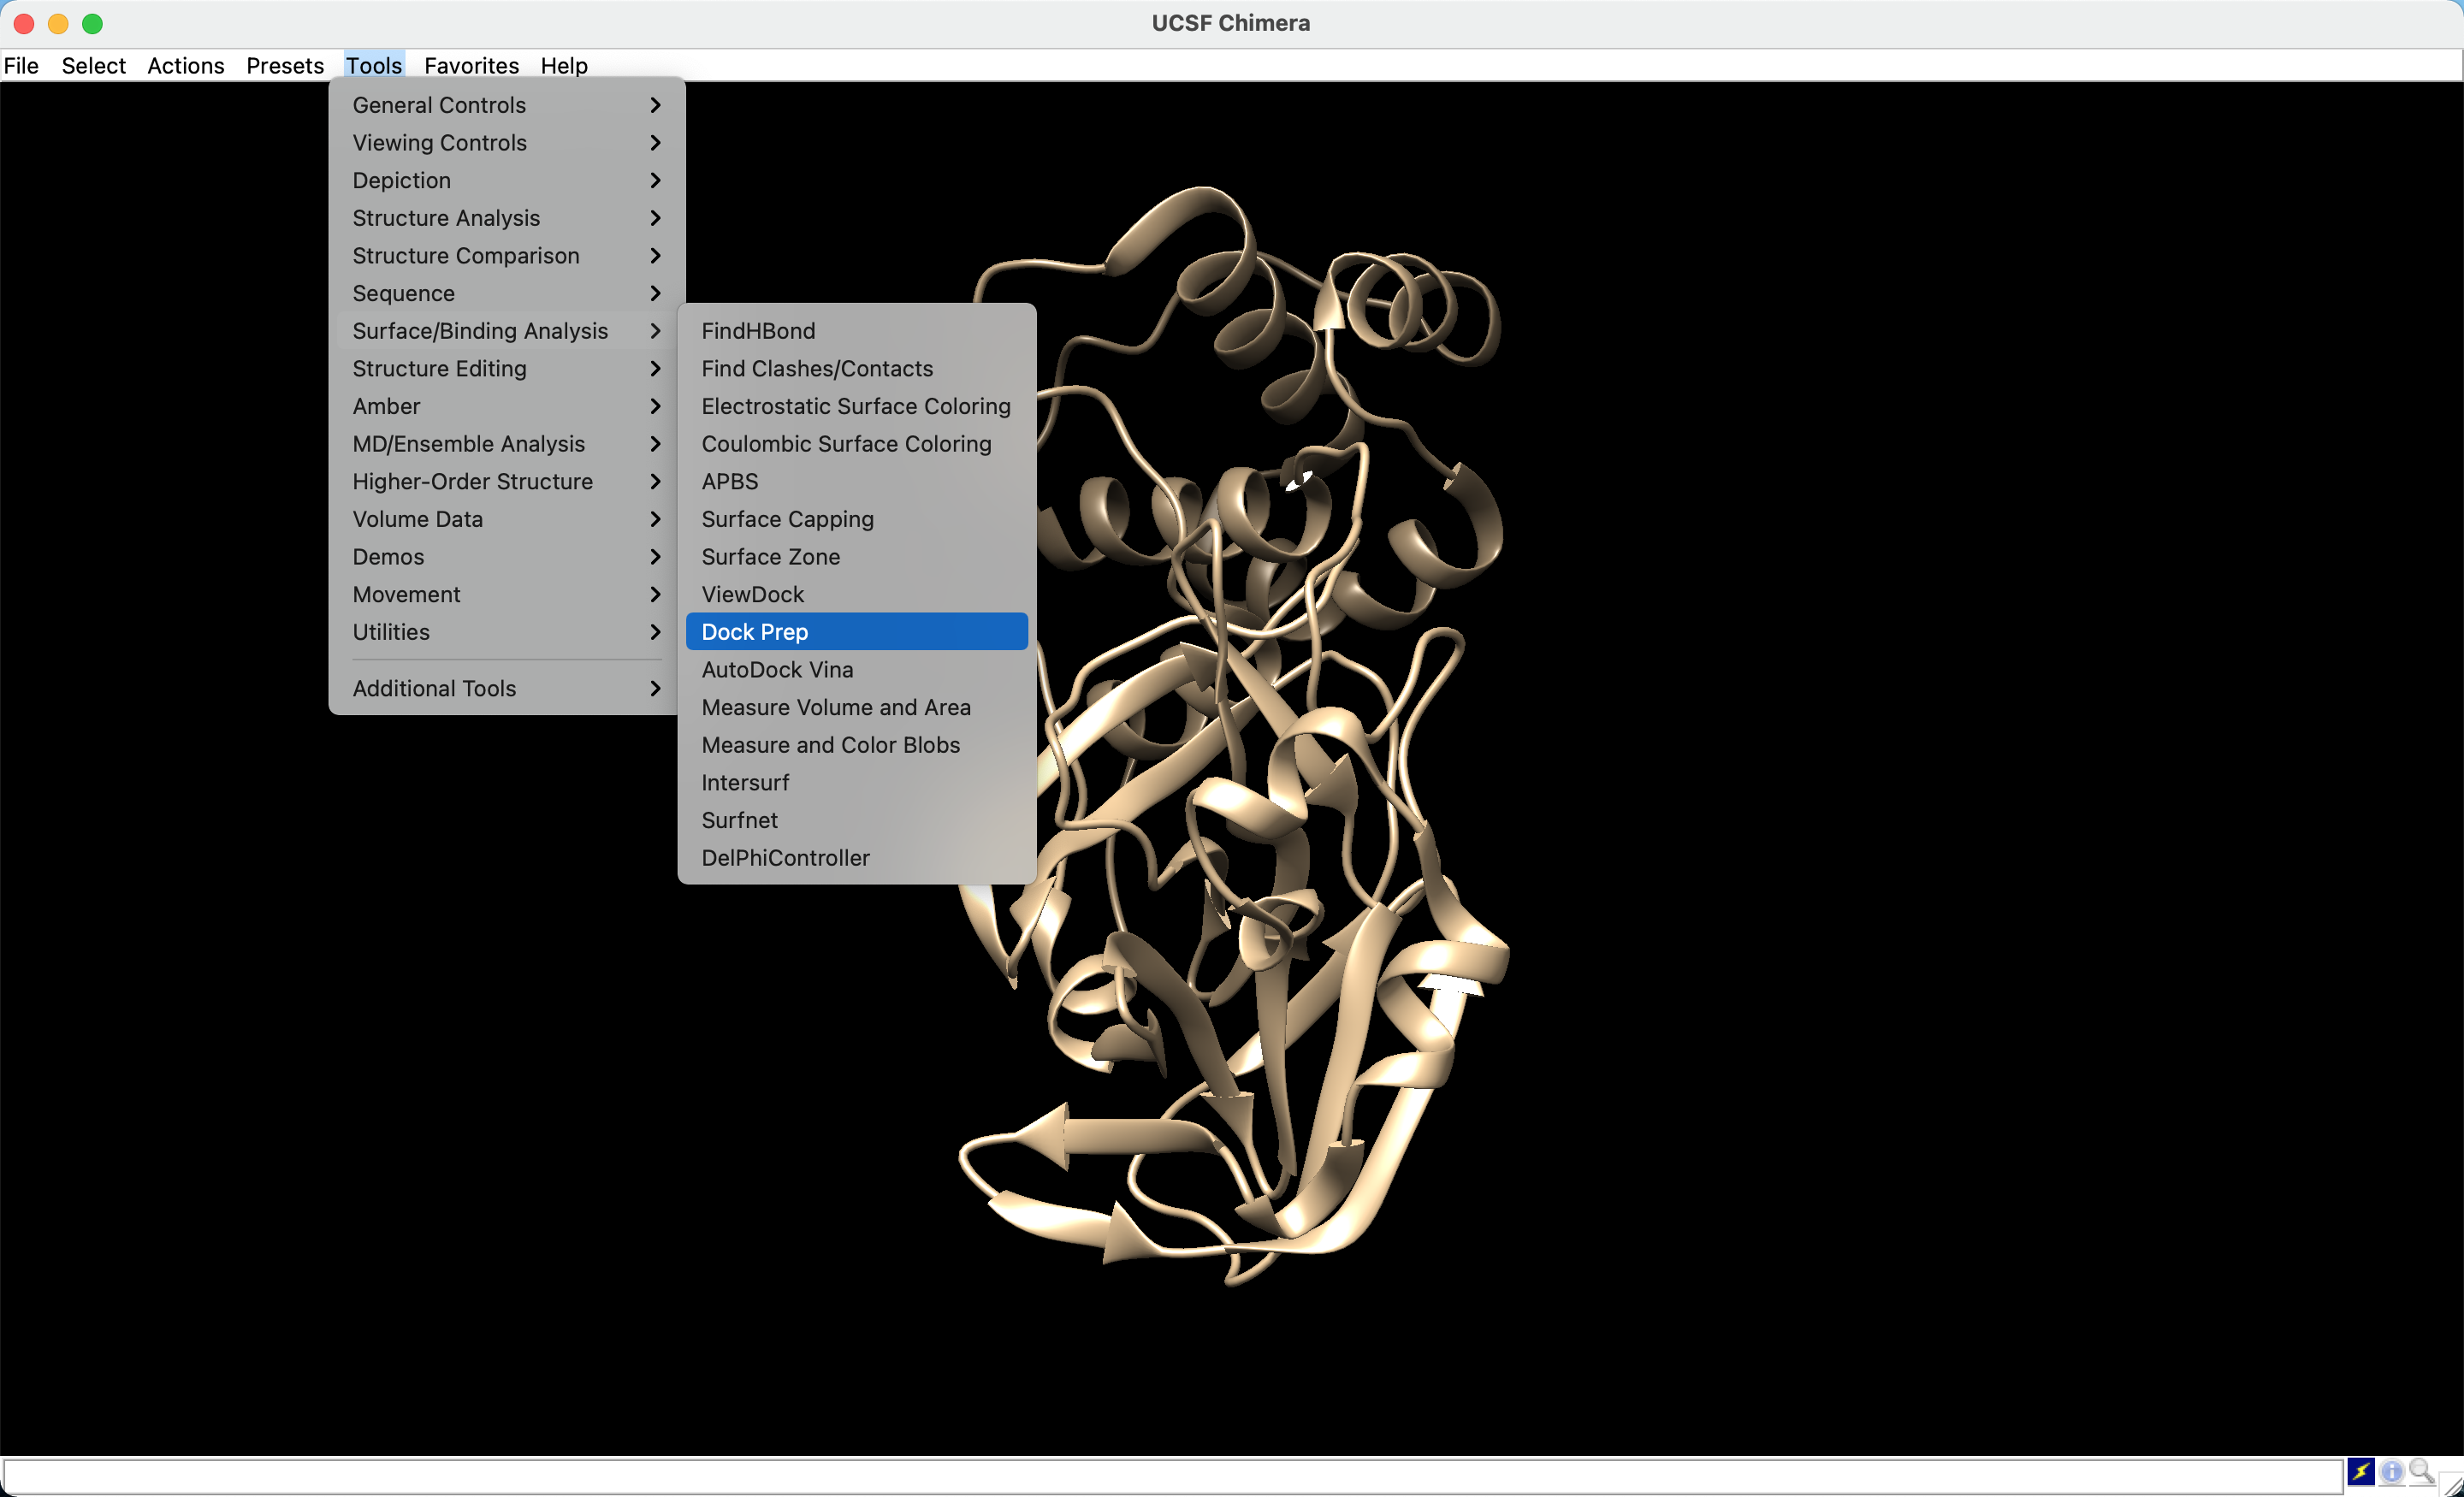This screenshot has height=1497, width=2464.
Task: Choose Volume Data in Tools menu
Action: coord(507,519)
